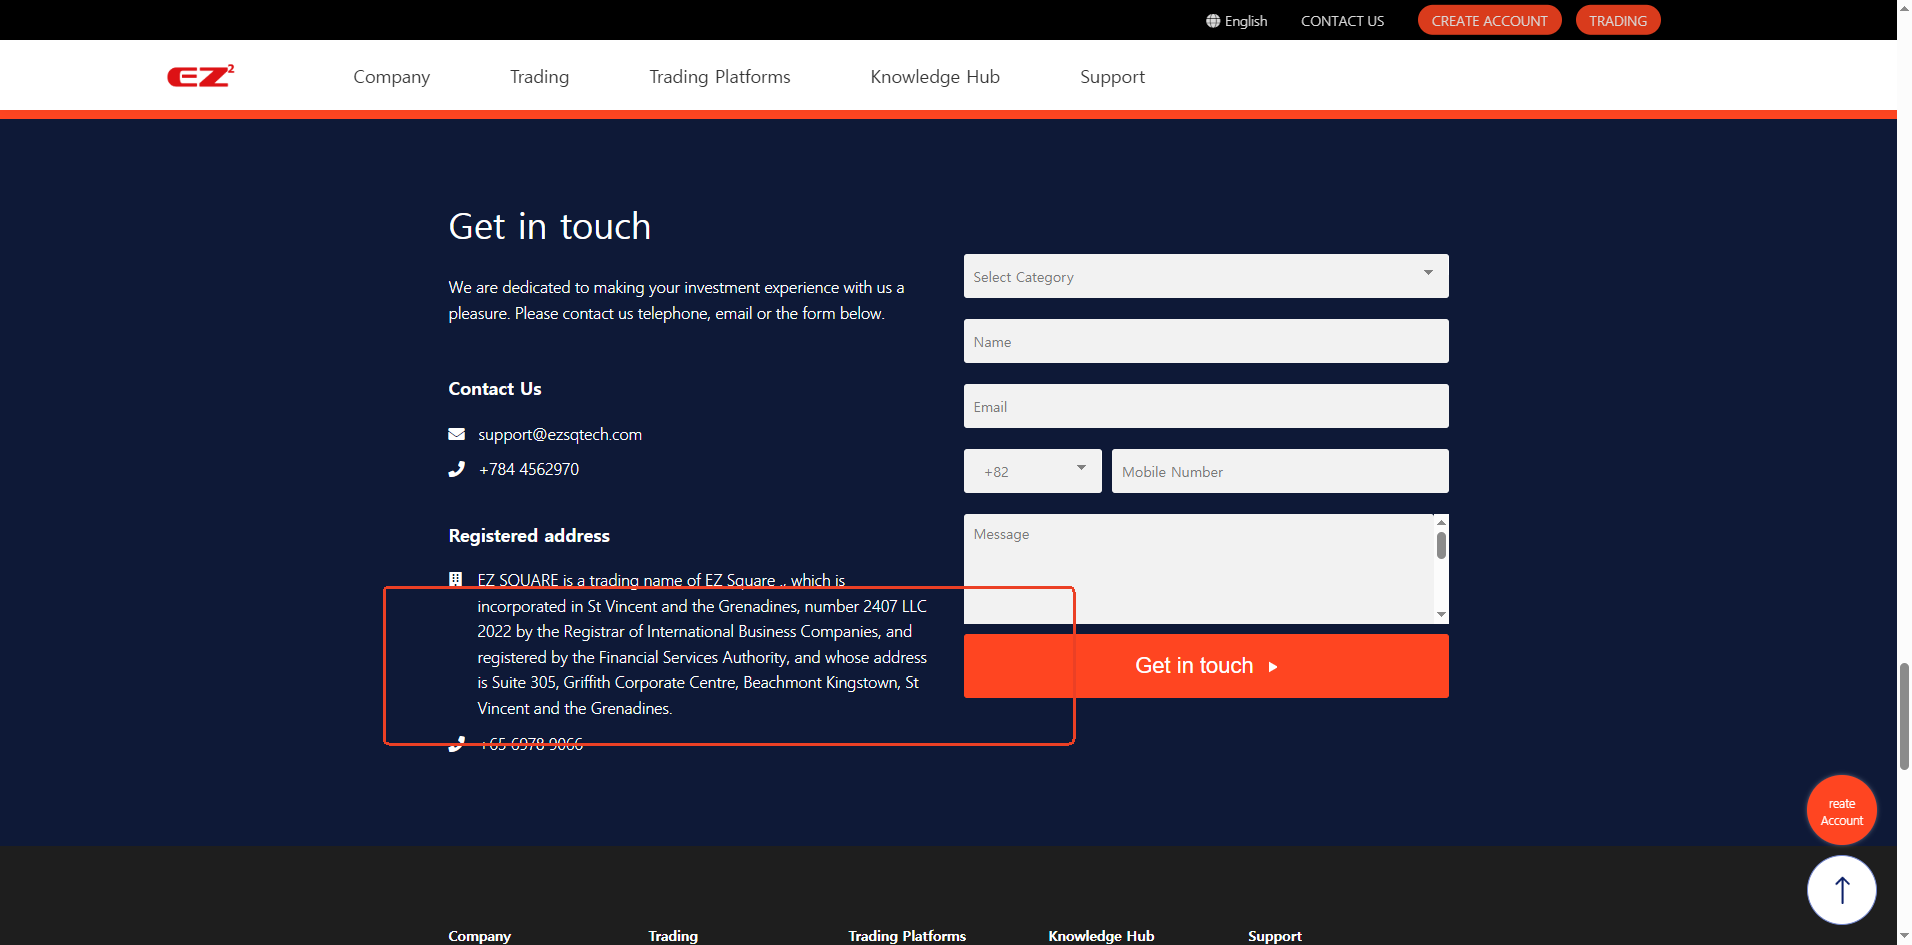Click the building icon near registered address
Screen dimensions: 1912x945
pos(456,579)
